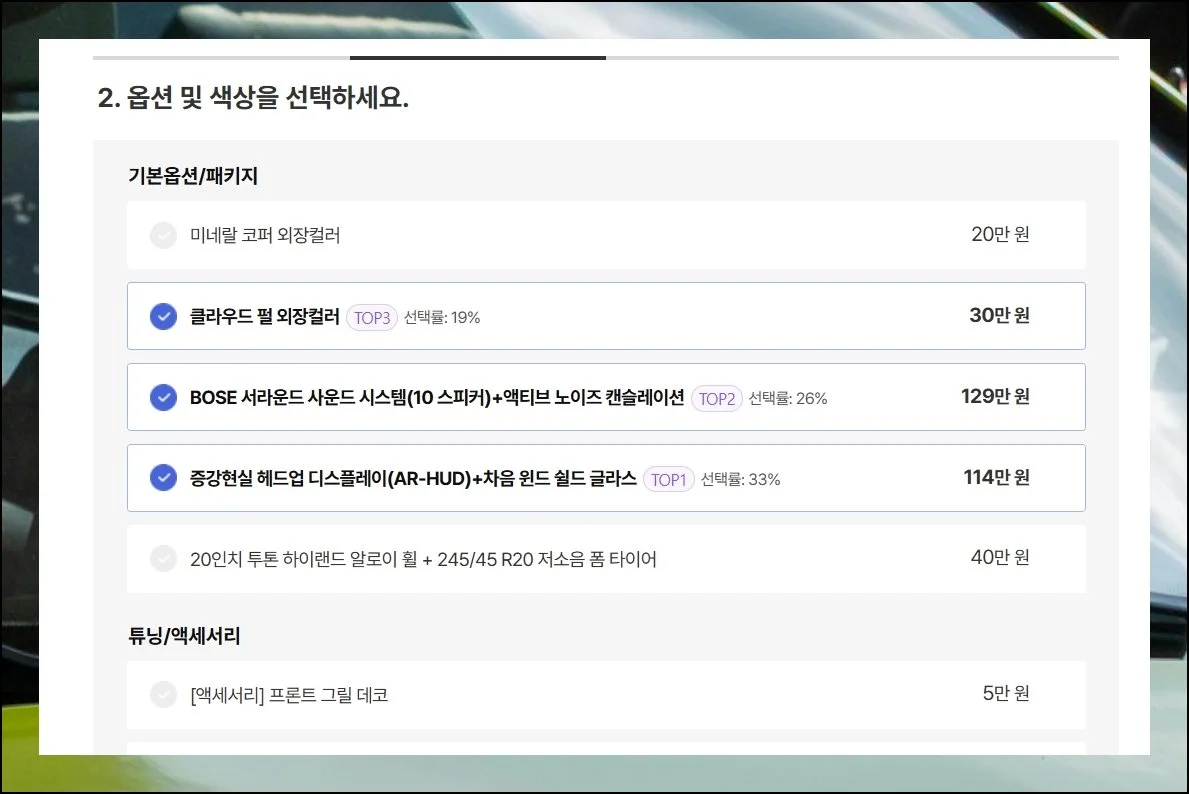Click the 선택률: 33% text

(740, 480)
